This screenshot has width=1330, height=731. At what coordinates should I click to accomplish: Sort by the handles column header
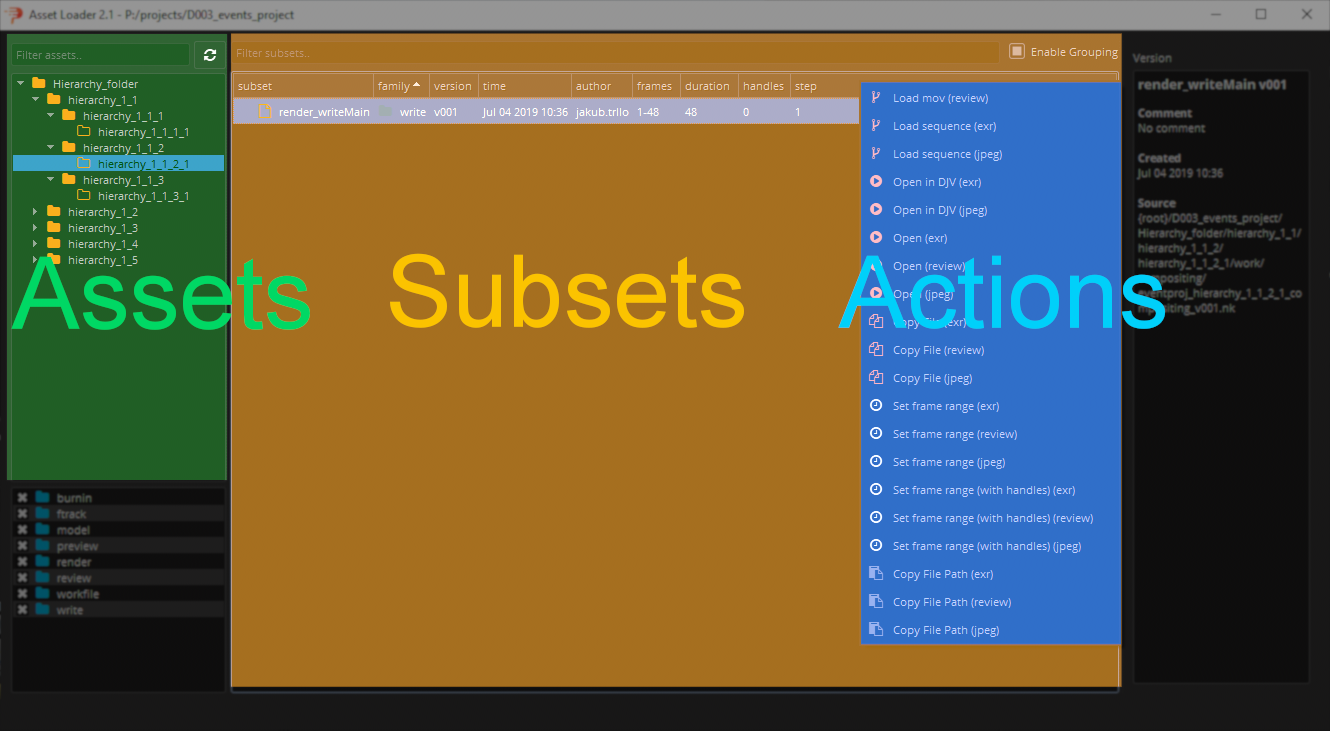coord(764,86)
